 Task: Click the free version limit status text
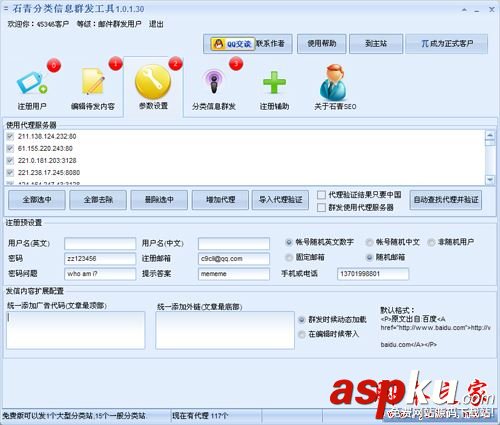[74, 416]
